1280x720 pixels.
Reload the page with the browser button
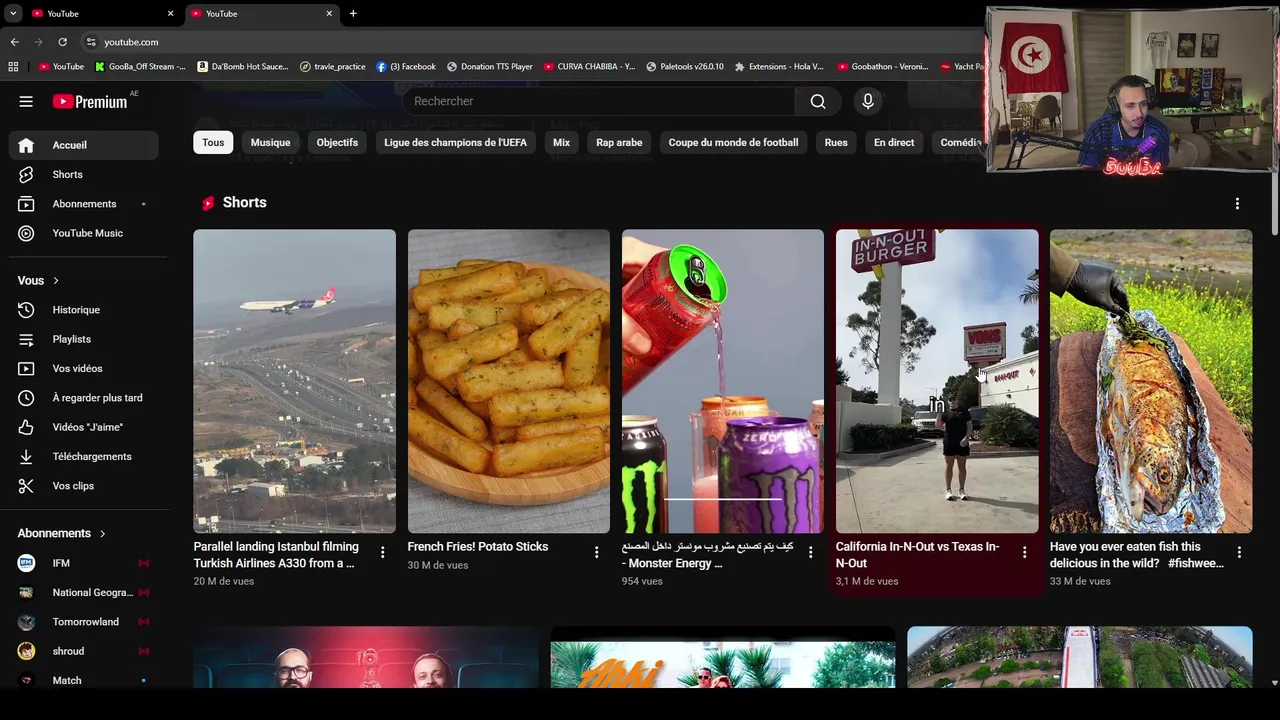pyautogui.click(x=62, y=42)
